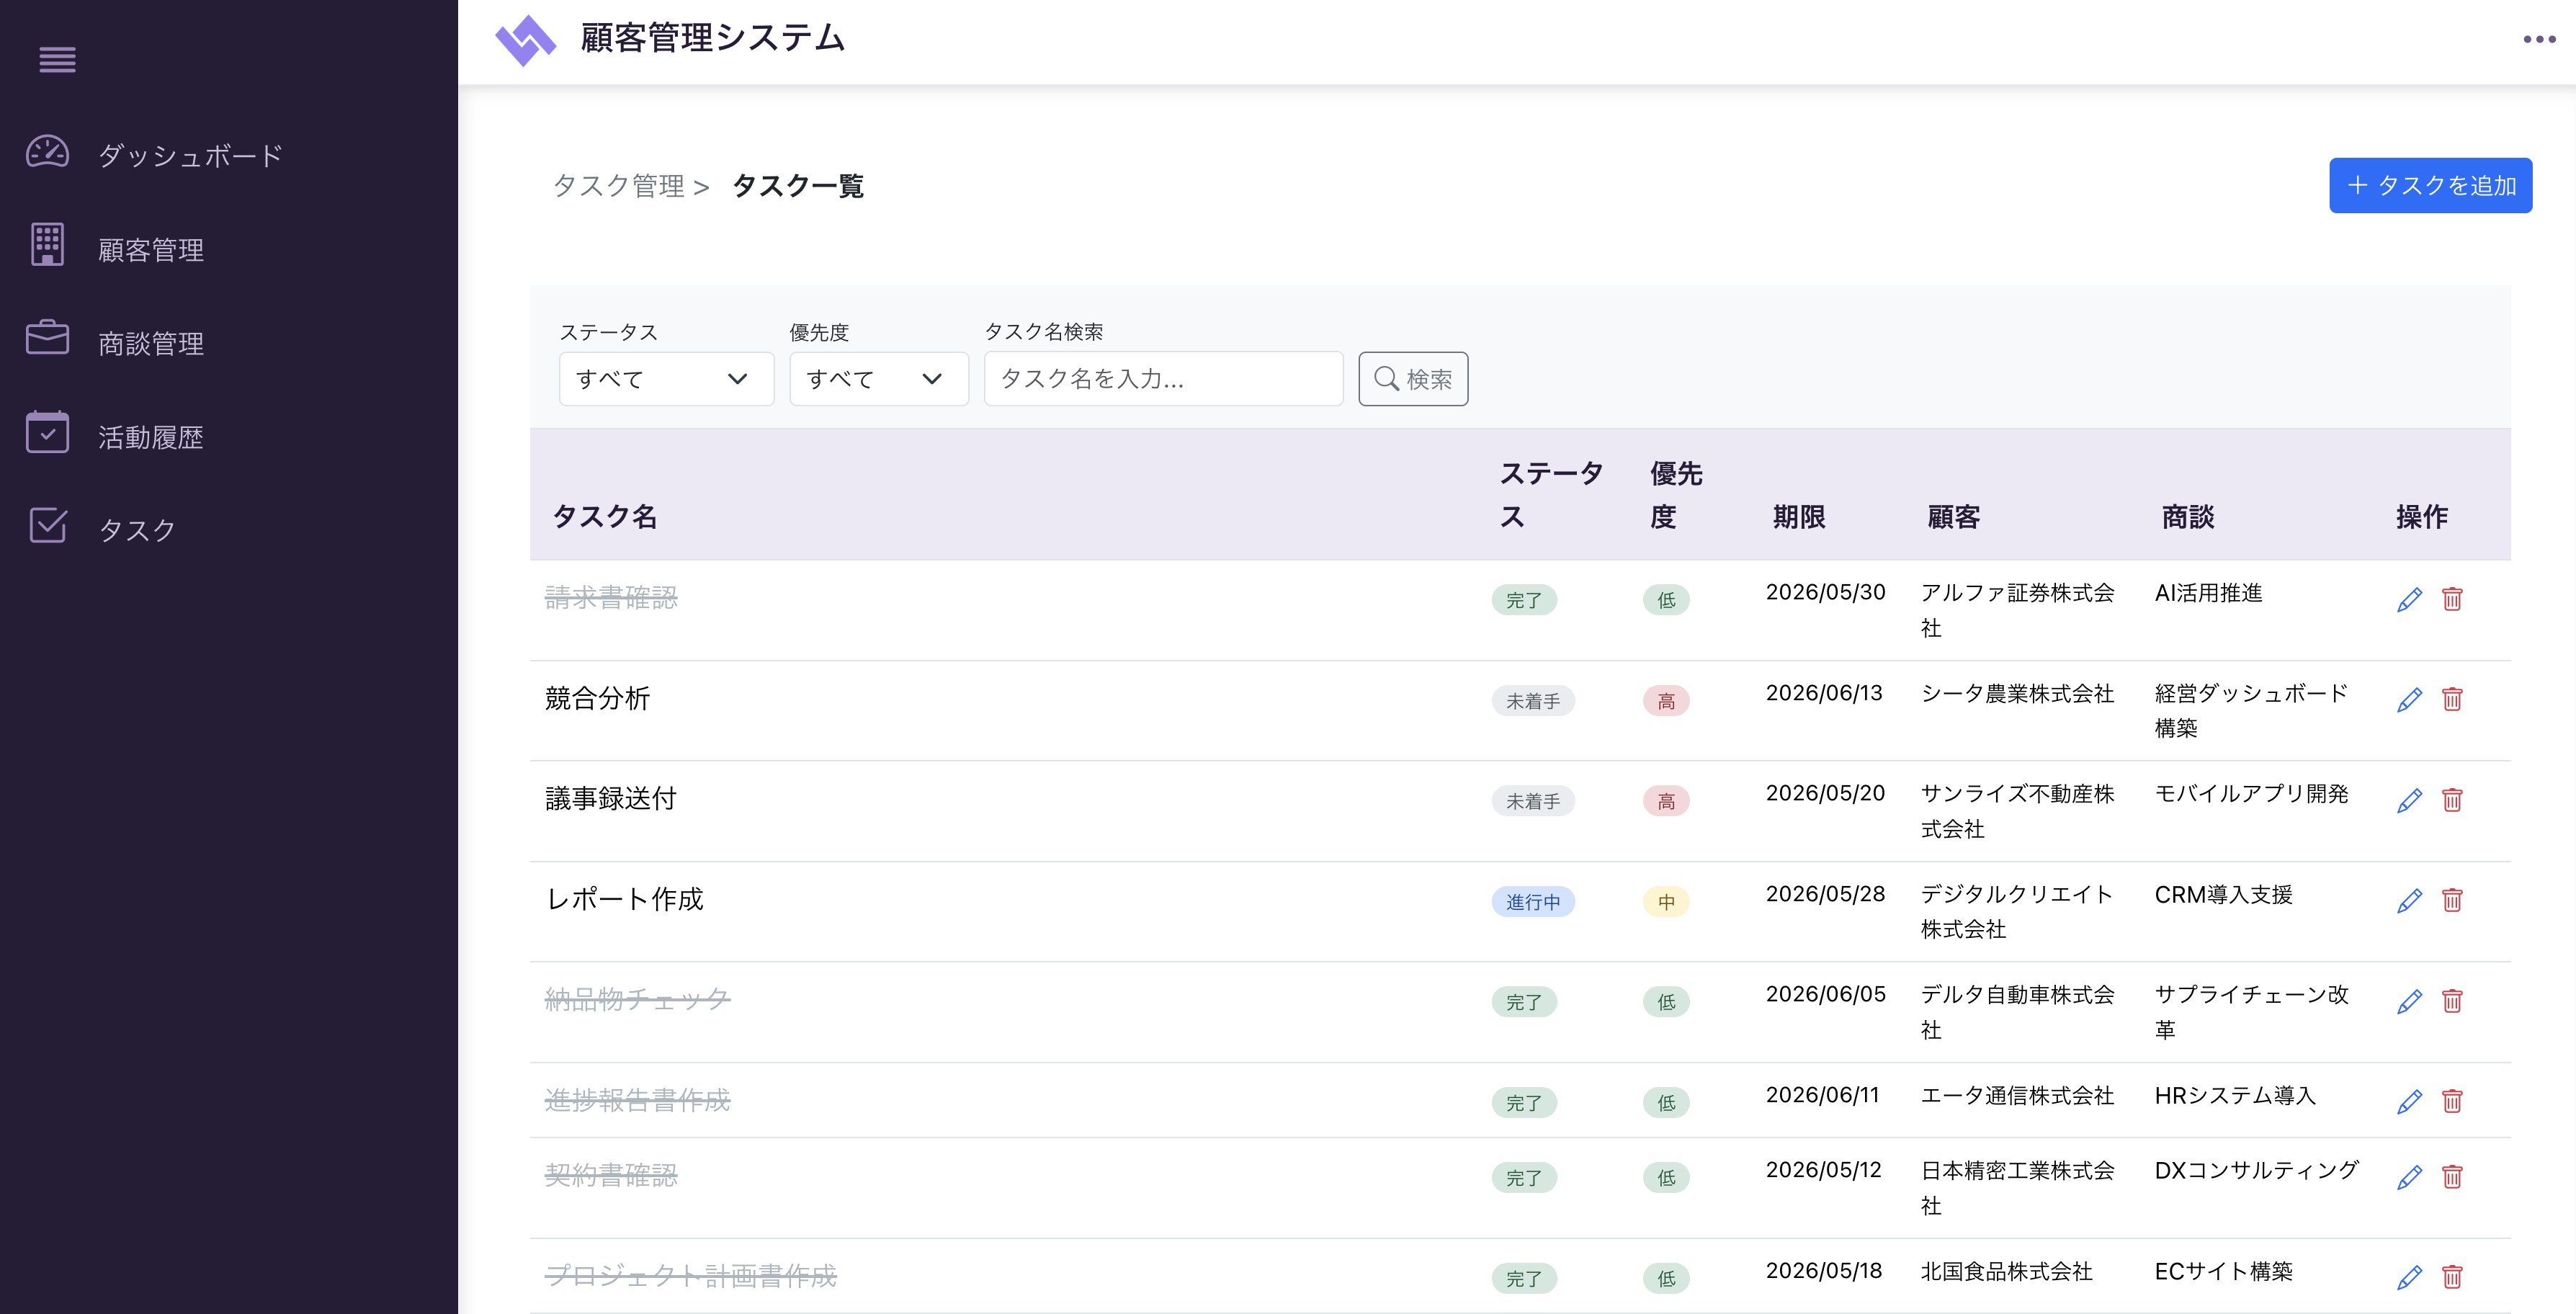The width and height of the screenshot is (2576, 1314).
Task: Click the 中 priority badge
Action: click(x=1666, y=902)
